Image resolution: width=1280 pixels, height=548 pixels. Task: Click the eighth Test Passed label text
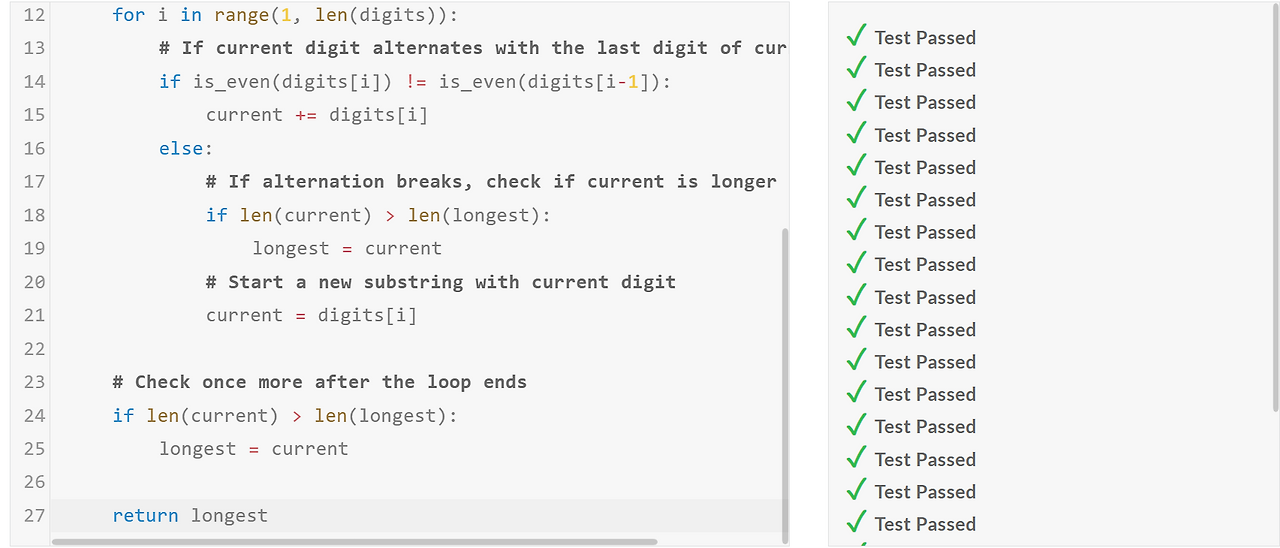click(924, 264)
